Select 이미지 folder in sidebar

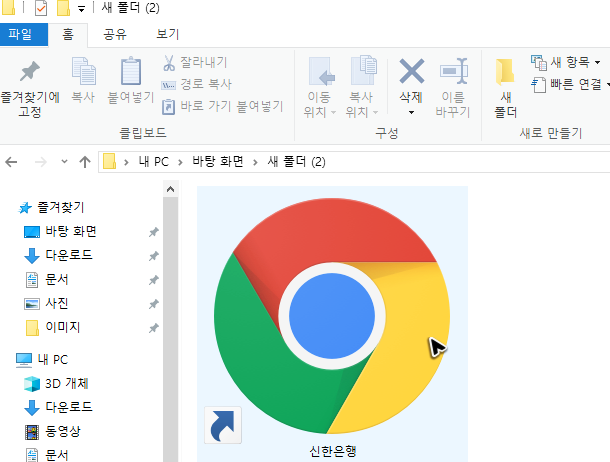tap(62, 327)
